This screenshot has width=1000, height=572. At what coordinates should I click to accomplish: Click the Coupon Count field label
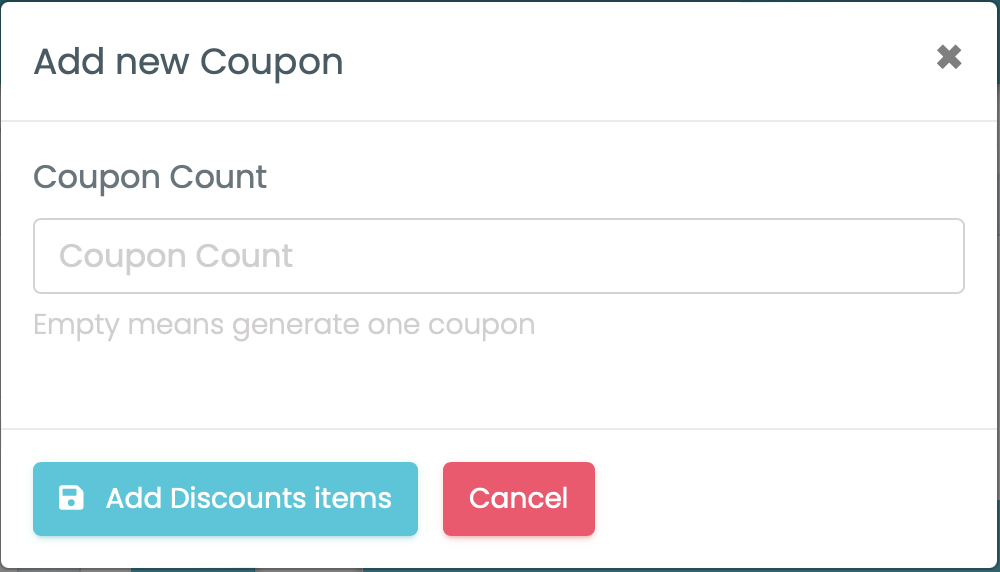(x=150, y=177)
